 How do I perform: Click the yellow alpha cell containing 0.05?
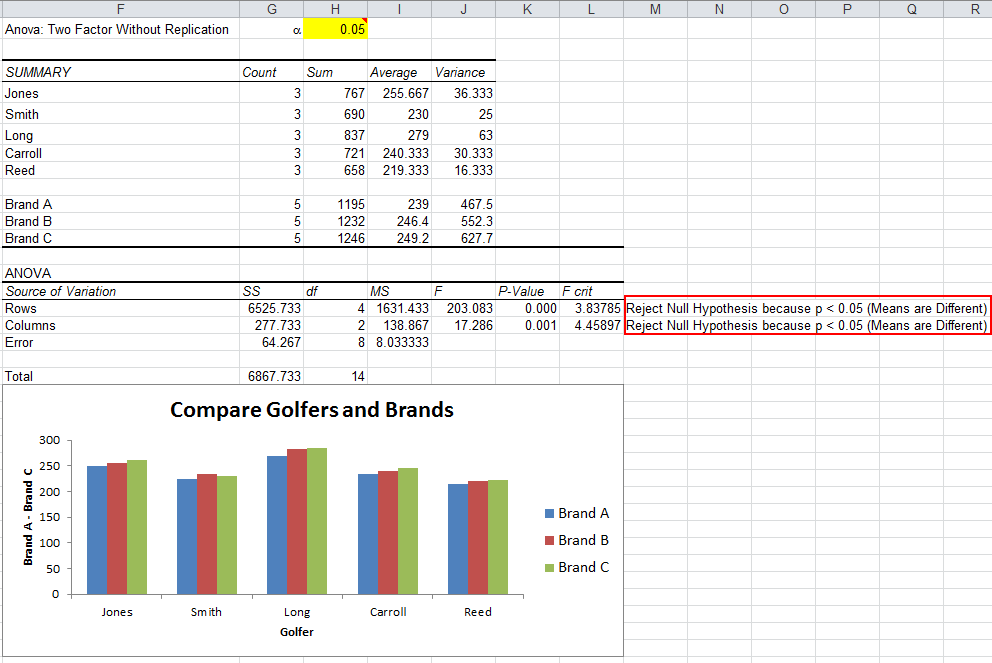335,30
